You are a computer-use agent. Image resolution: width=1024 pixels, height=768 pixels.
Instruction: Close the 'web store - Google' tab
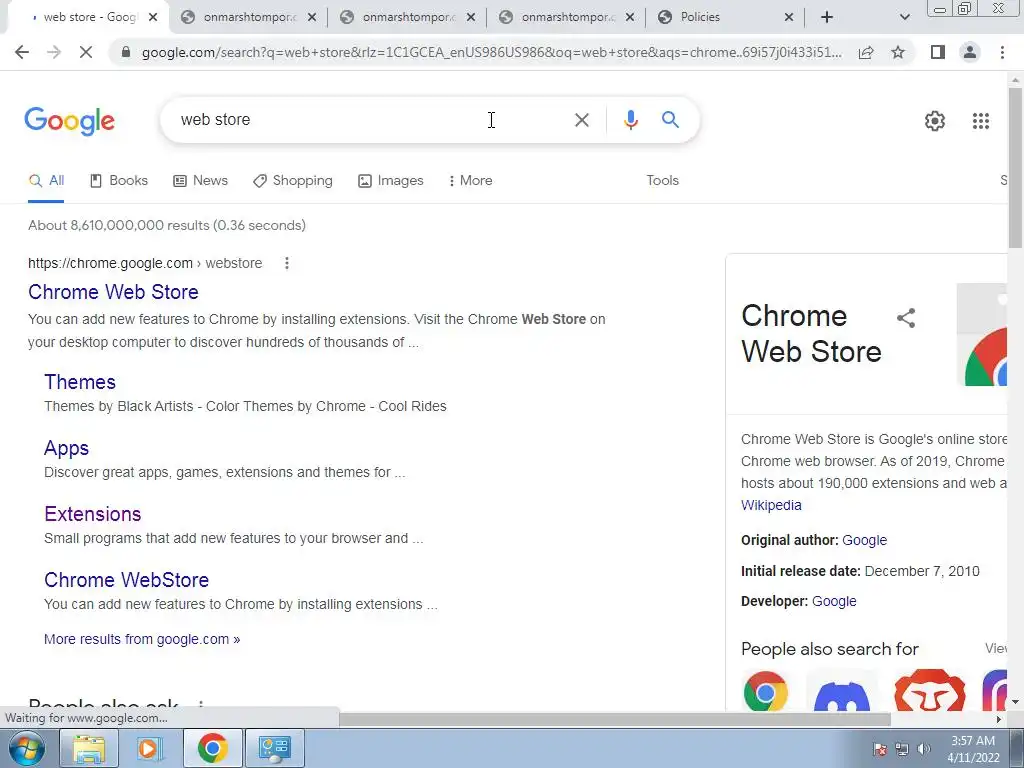153,17
